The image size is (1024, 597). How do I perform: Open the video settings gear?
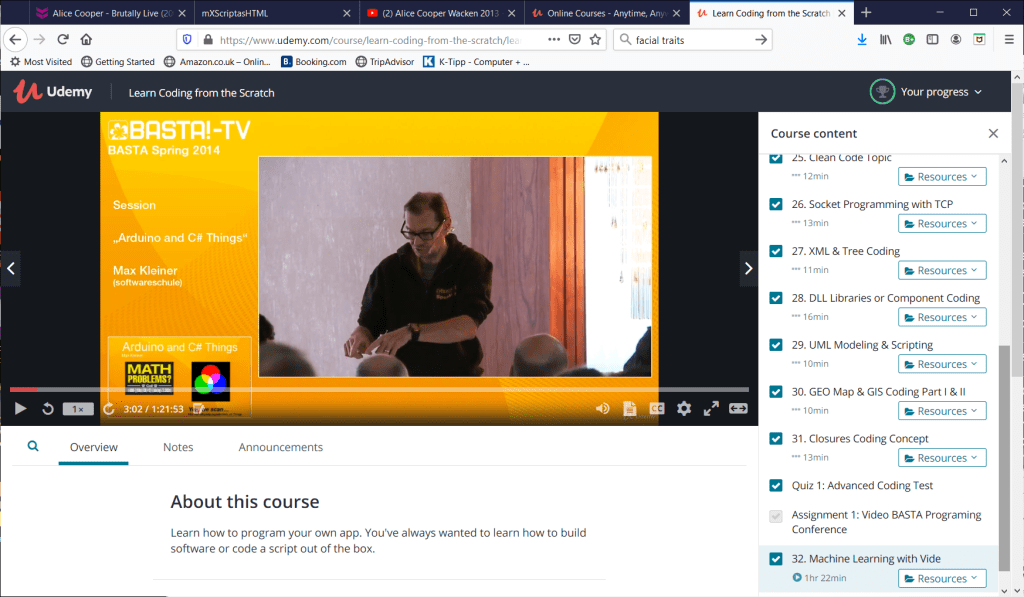click(x=684, y=408)
